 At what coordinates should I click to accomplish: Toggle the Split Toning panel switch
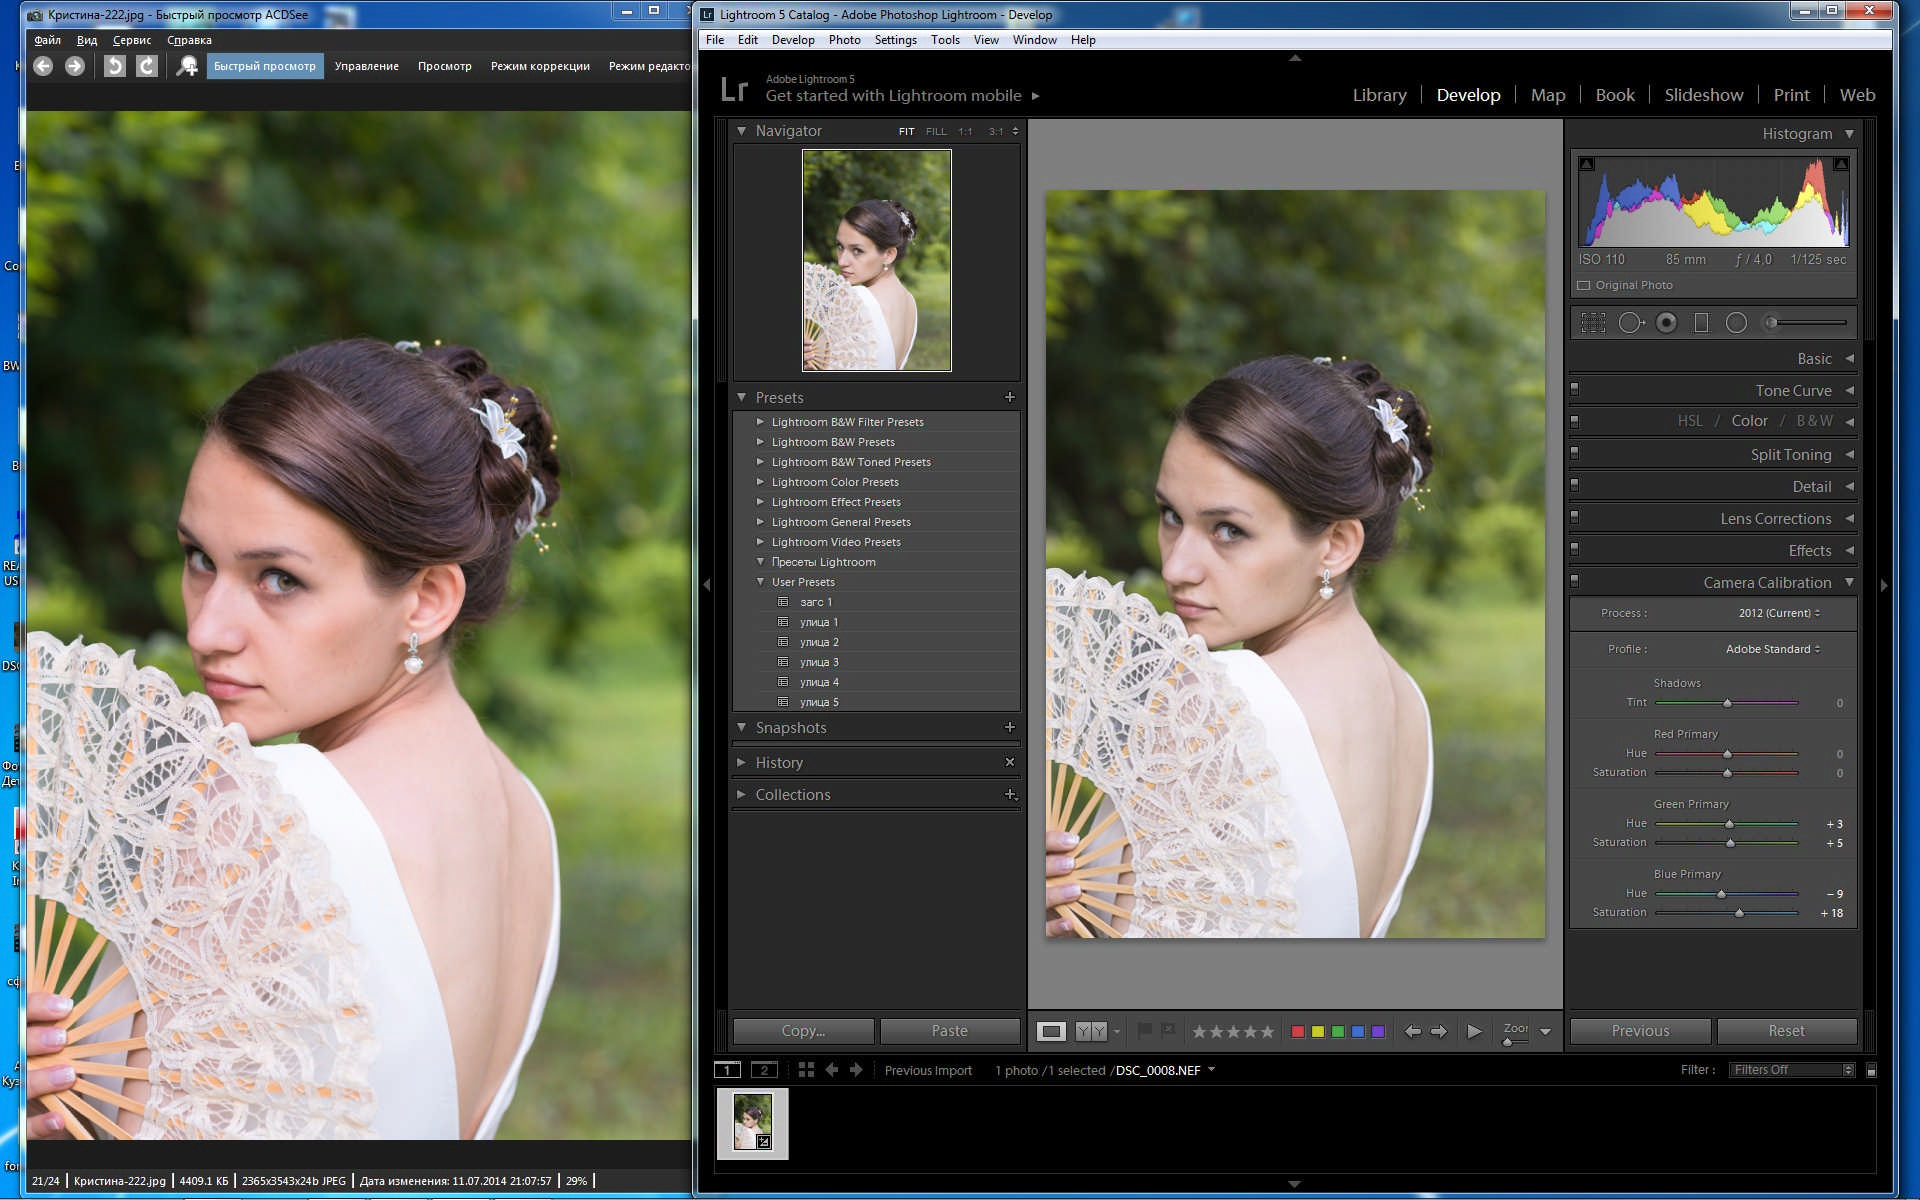point(1575,453)
